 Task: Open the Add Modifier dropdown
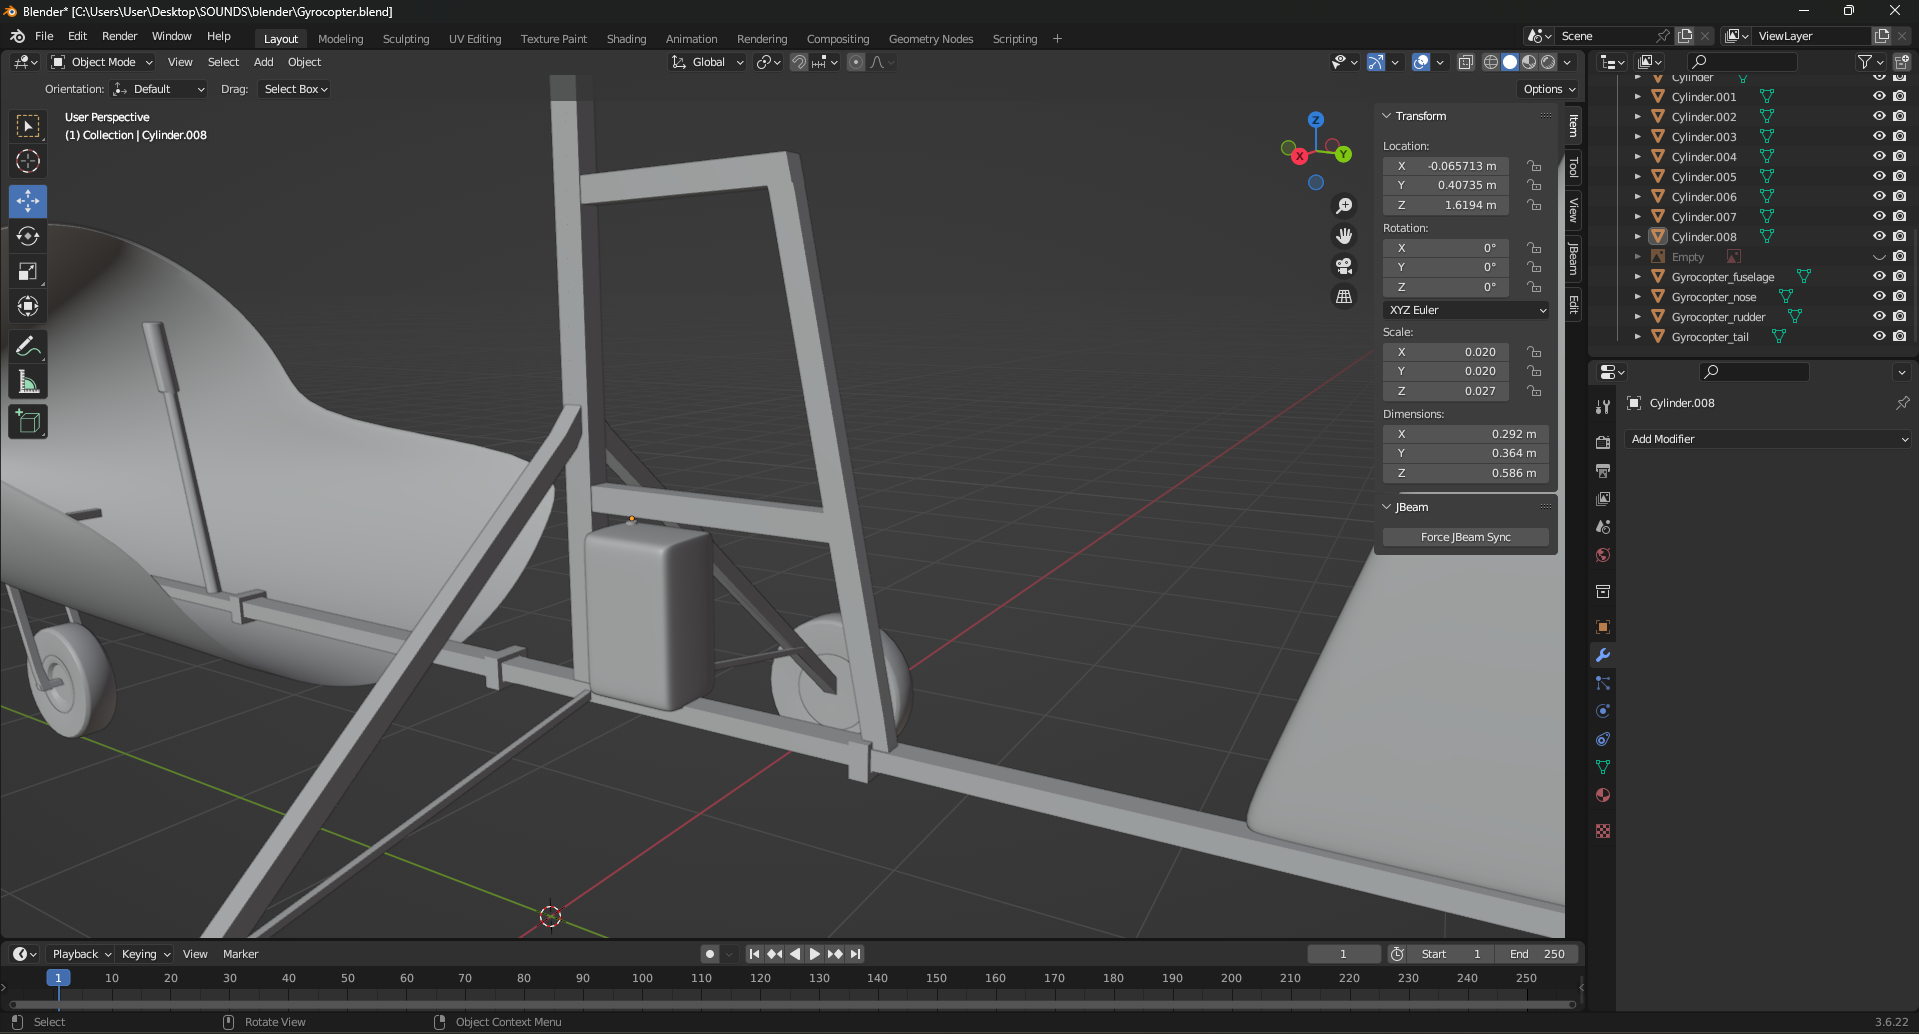click(x=1768, y=439)
